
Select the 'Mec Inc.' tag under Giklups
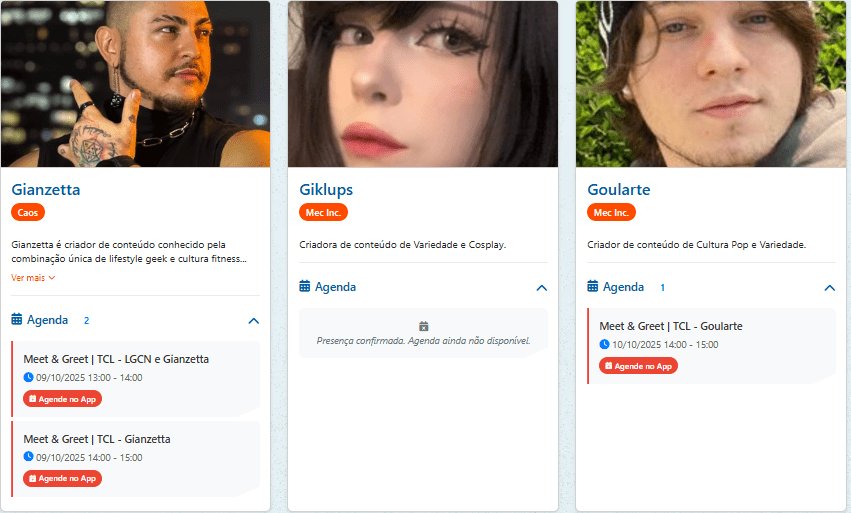tap(323, 212)
